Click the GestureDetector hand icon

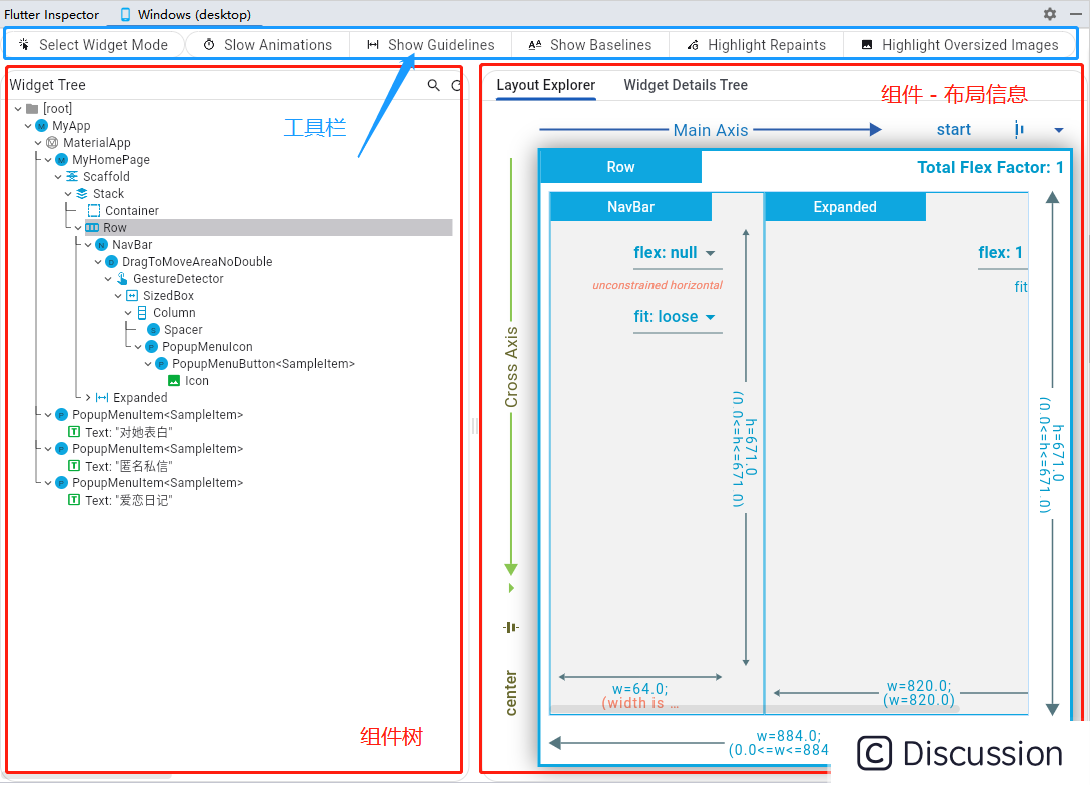(x=122, y=279)
